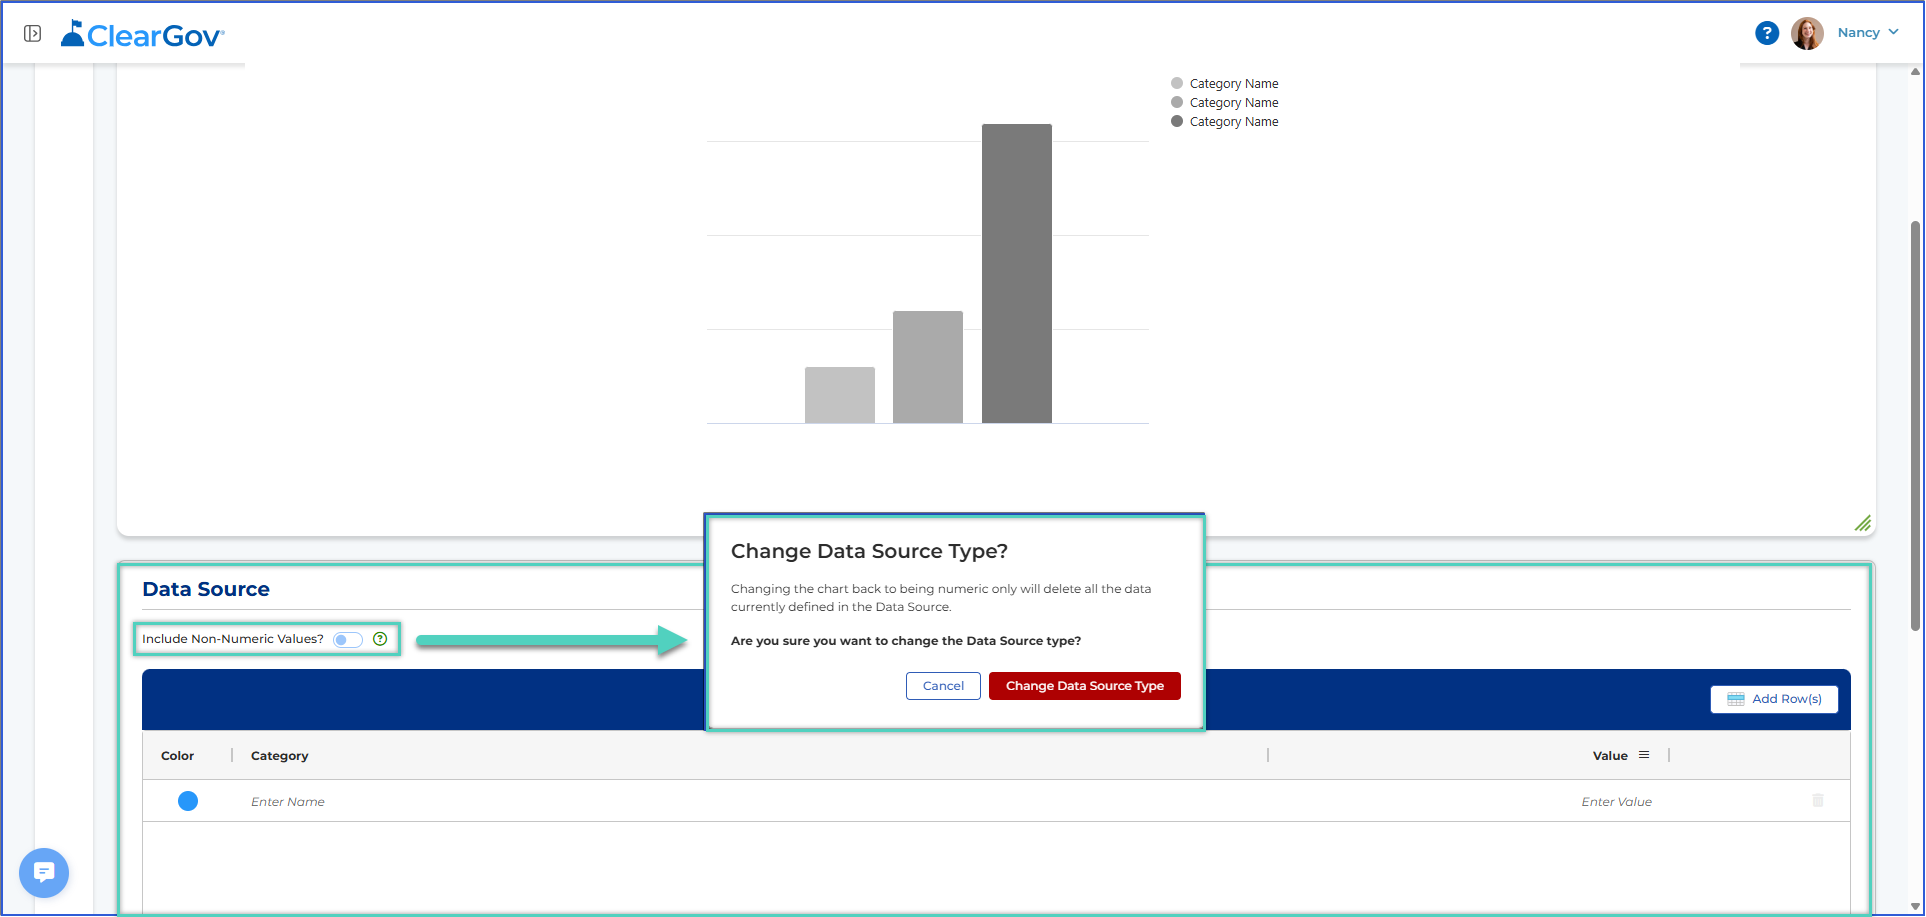Delete the row with trash icon
1926x917 pixels.
tap(1818, 800)
